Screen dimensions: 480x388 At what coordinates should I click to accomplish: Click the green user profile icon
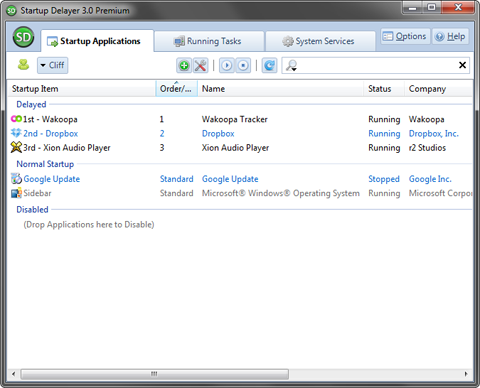point(23,65)
